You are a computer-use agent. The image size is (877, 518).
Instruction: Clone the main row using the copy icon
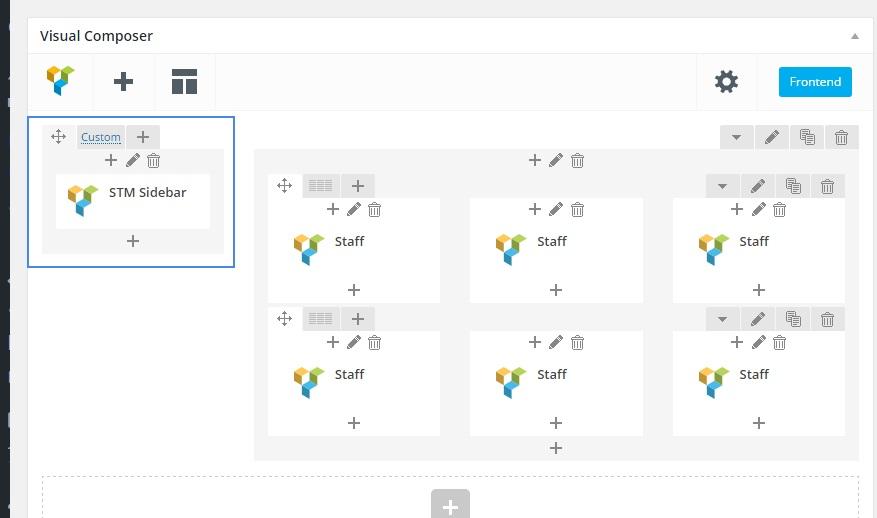click(807, 137)
